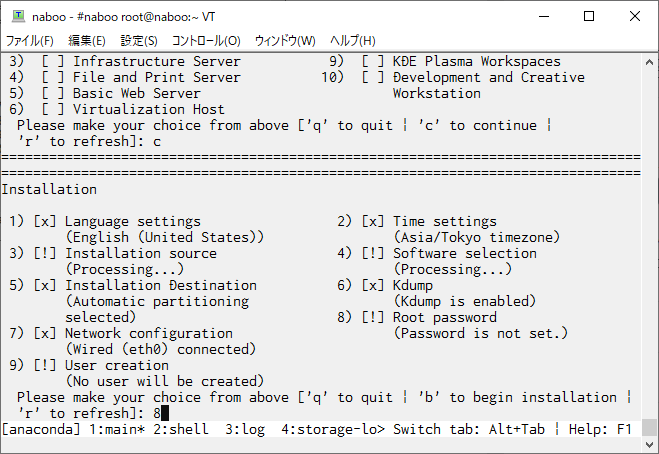
Task: Click the Basic Web Server checkbox
Action: 53,93
